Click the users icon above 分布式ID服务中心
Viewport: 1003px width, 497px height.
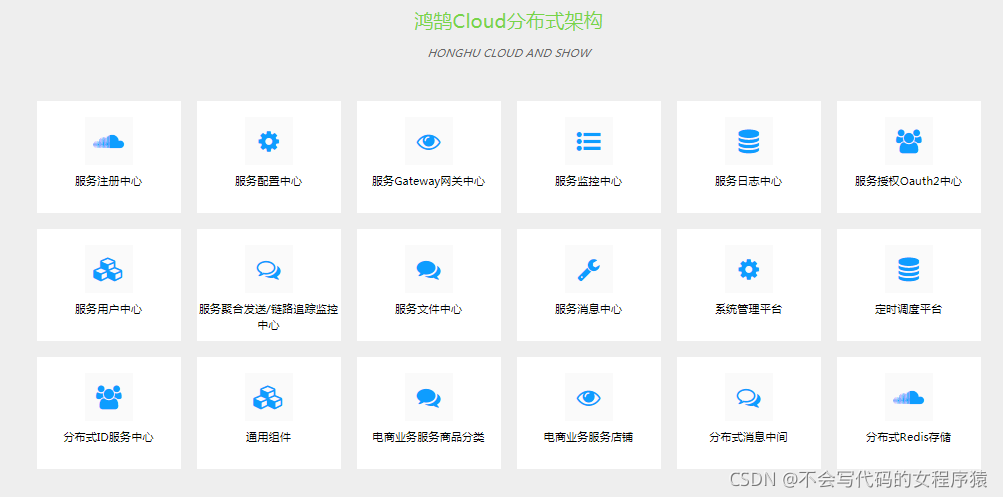click(109, 397)
